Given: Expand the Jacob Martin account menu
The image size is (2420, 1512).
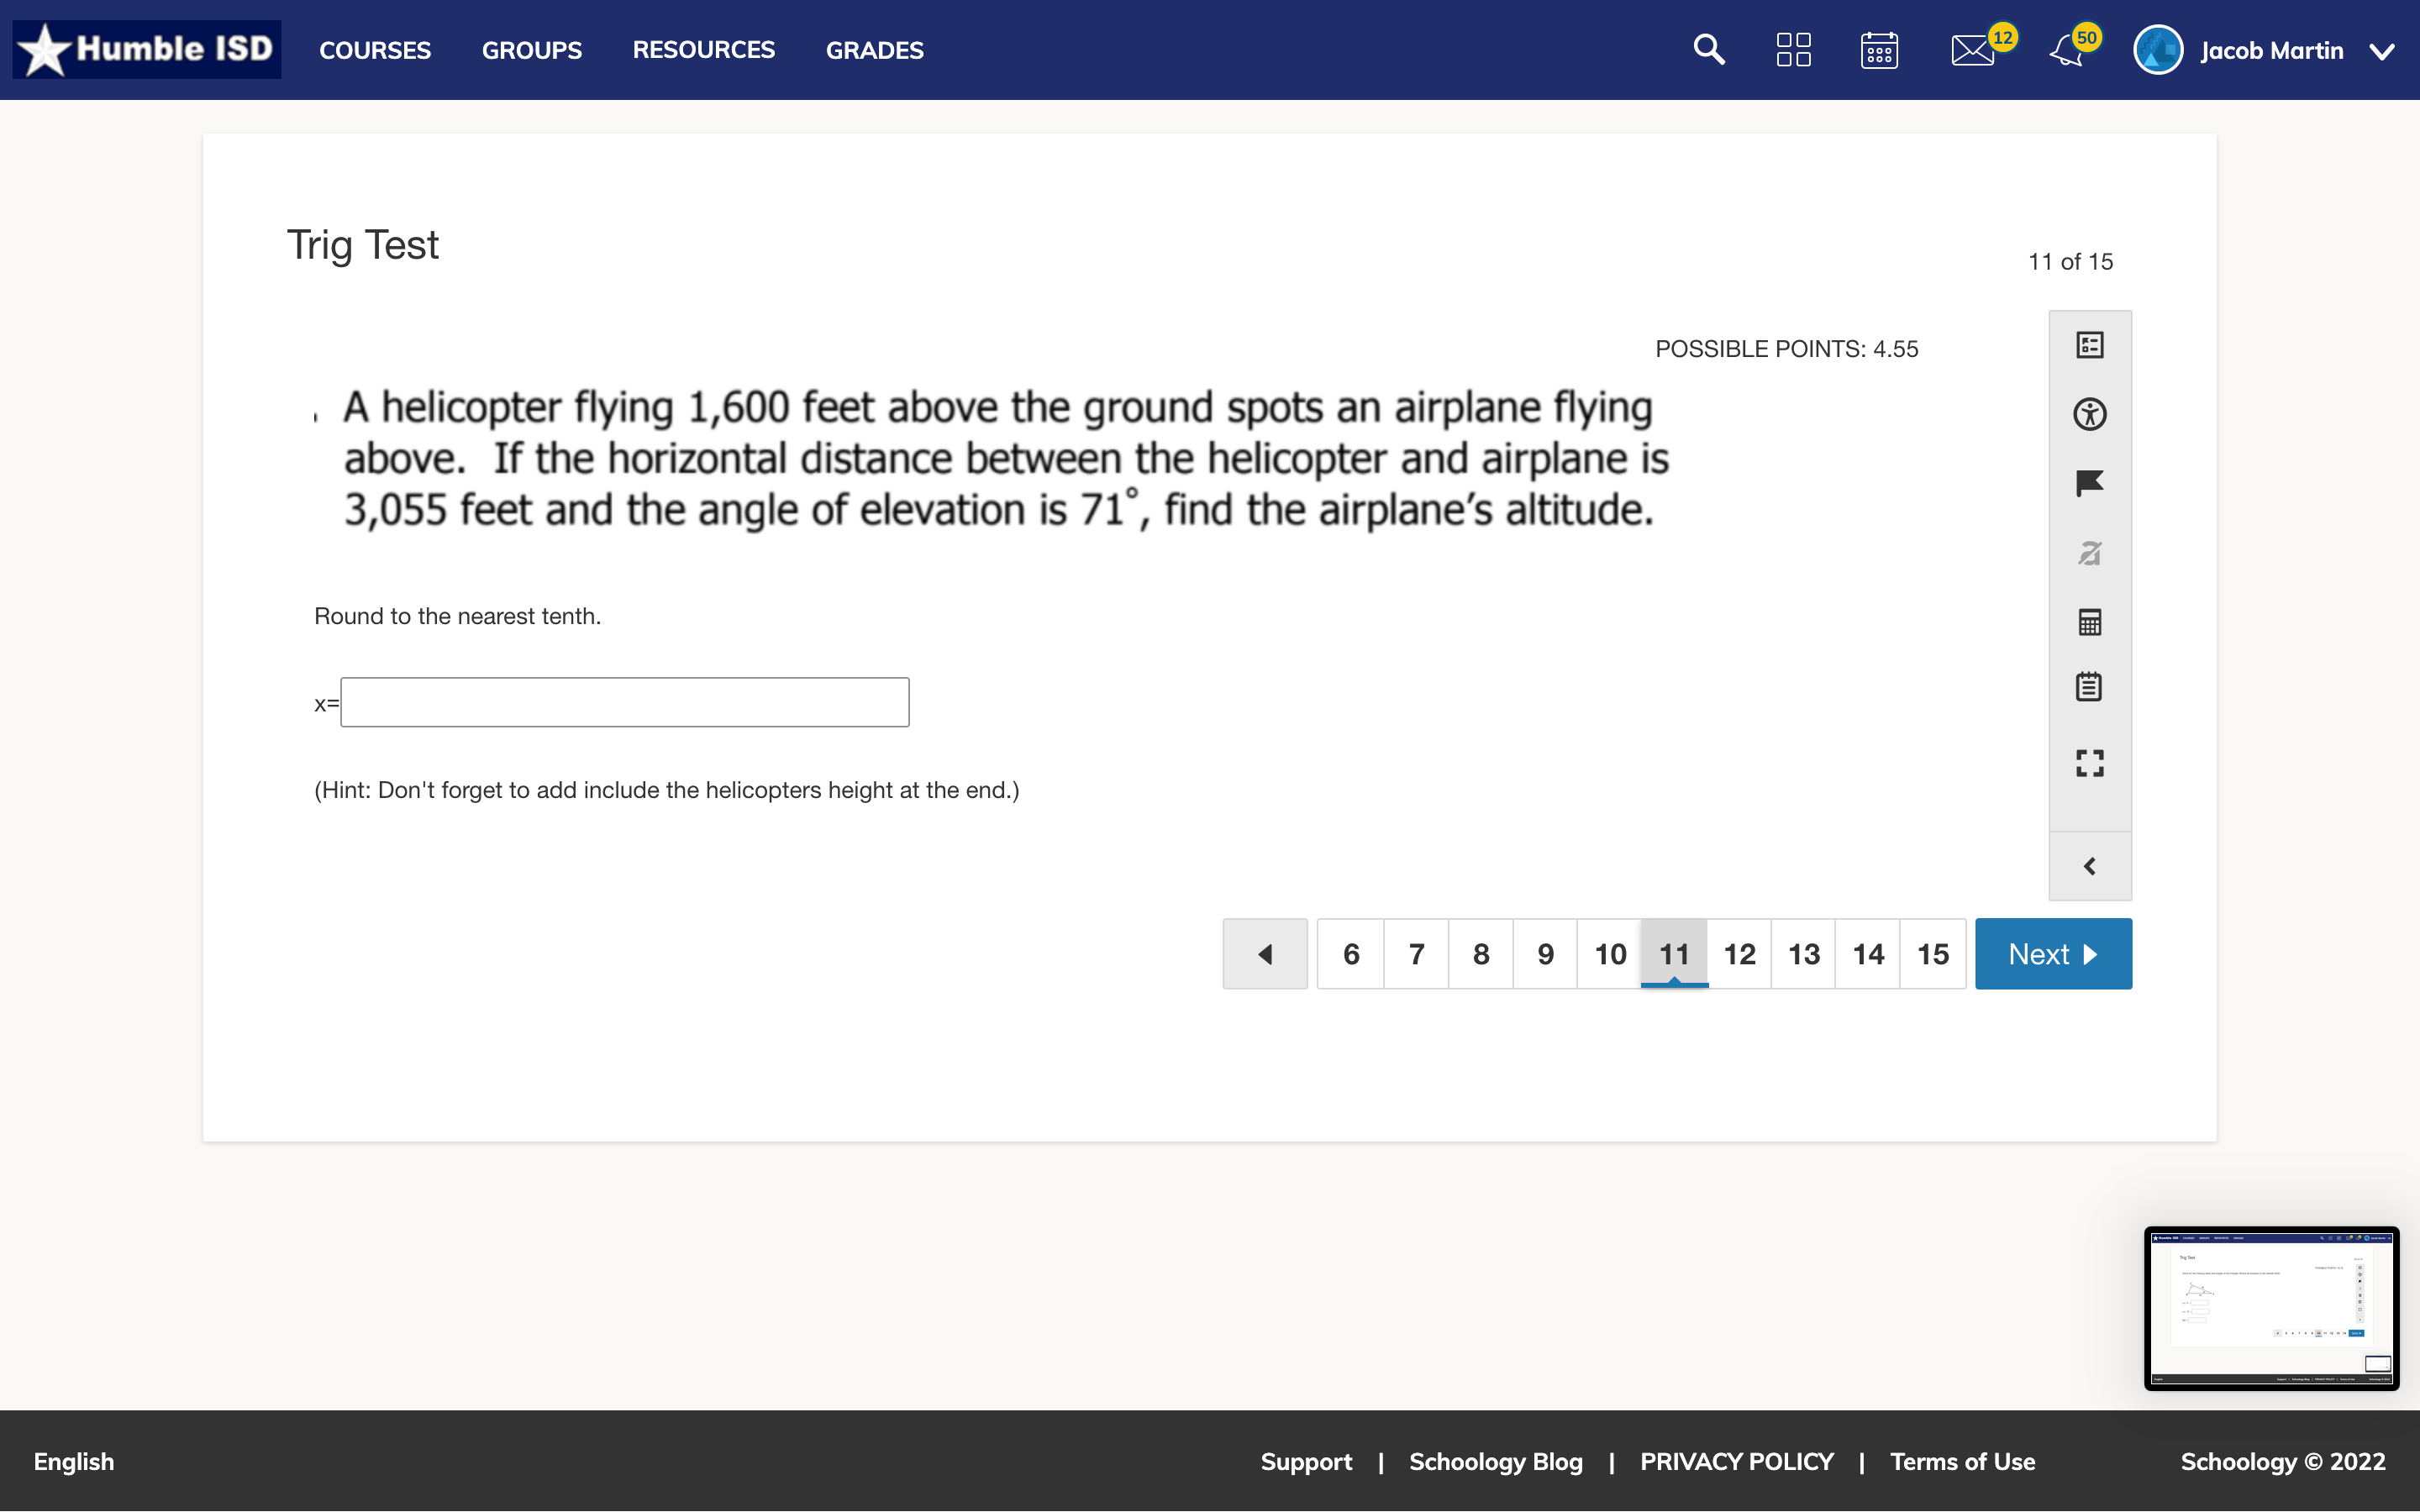Looking at the screenshot, I should 2383,51.
